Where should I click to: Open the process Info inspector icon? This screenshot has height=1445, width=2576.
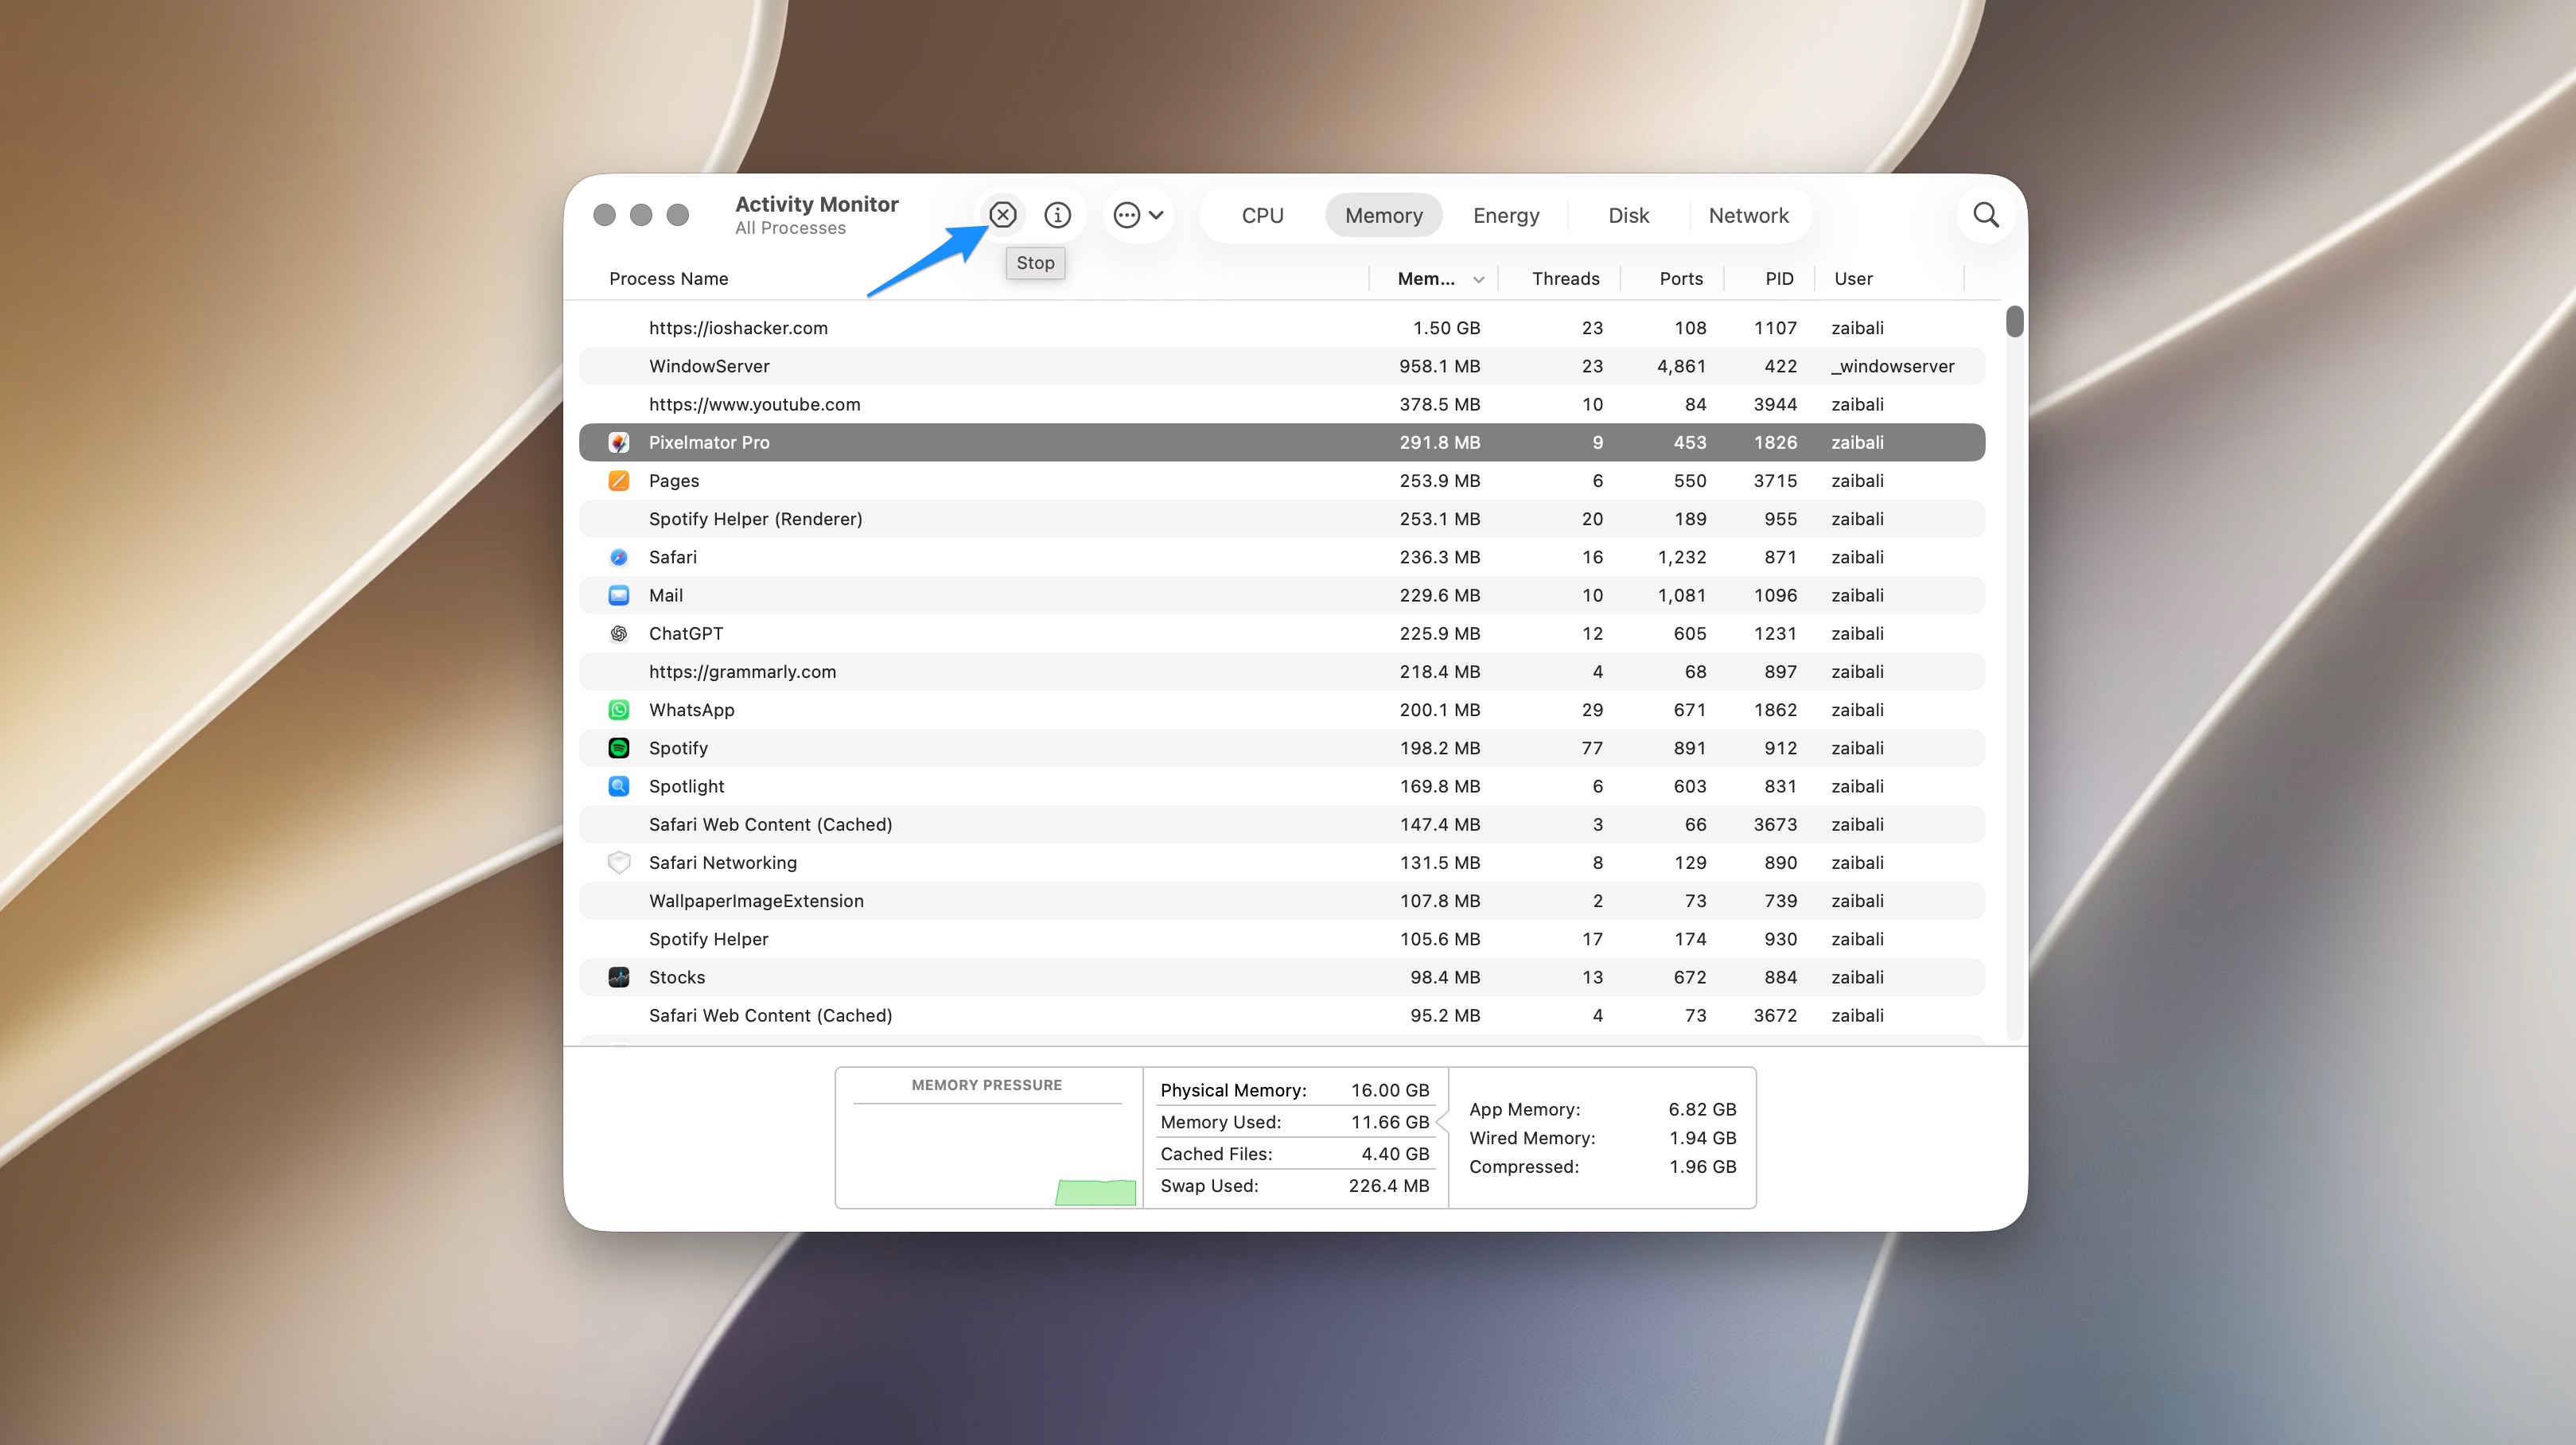[1057, 215]
